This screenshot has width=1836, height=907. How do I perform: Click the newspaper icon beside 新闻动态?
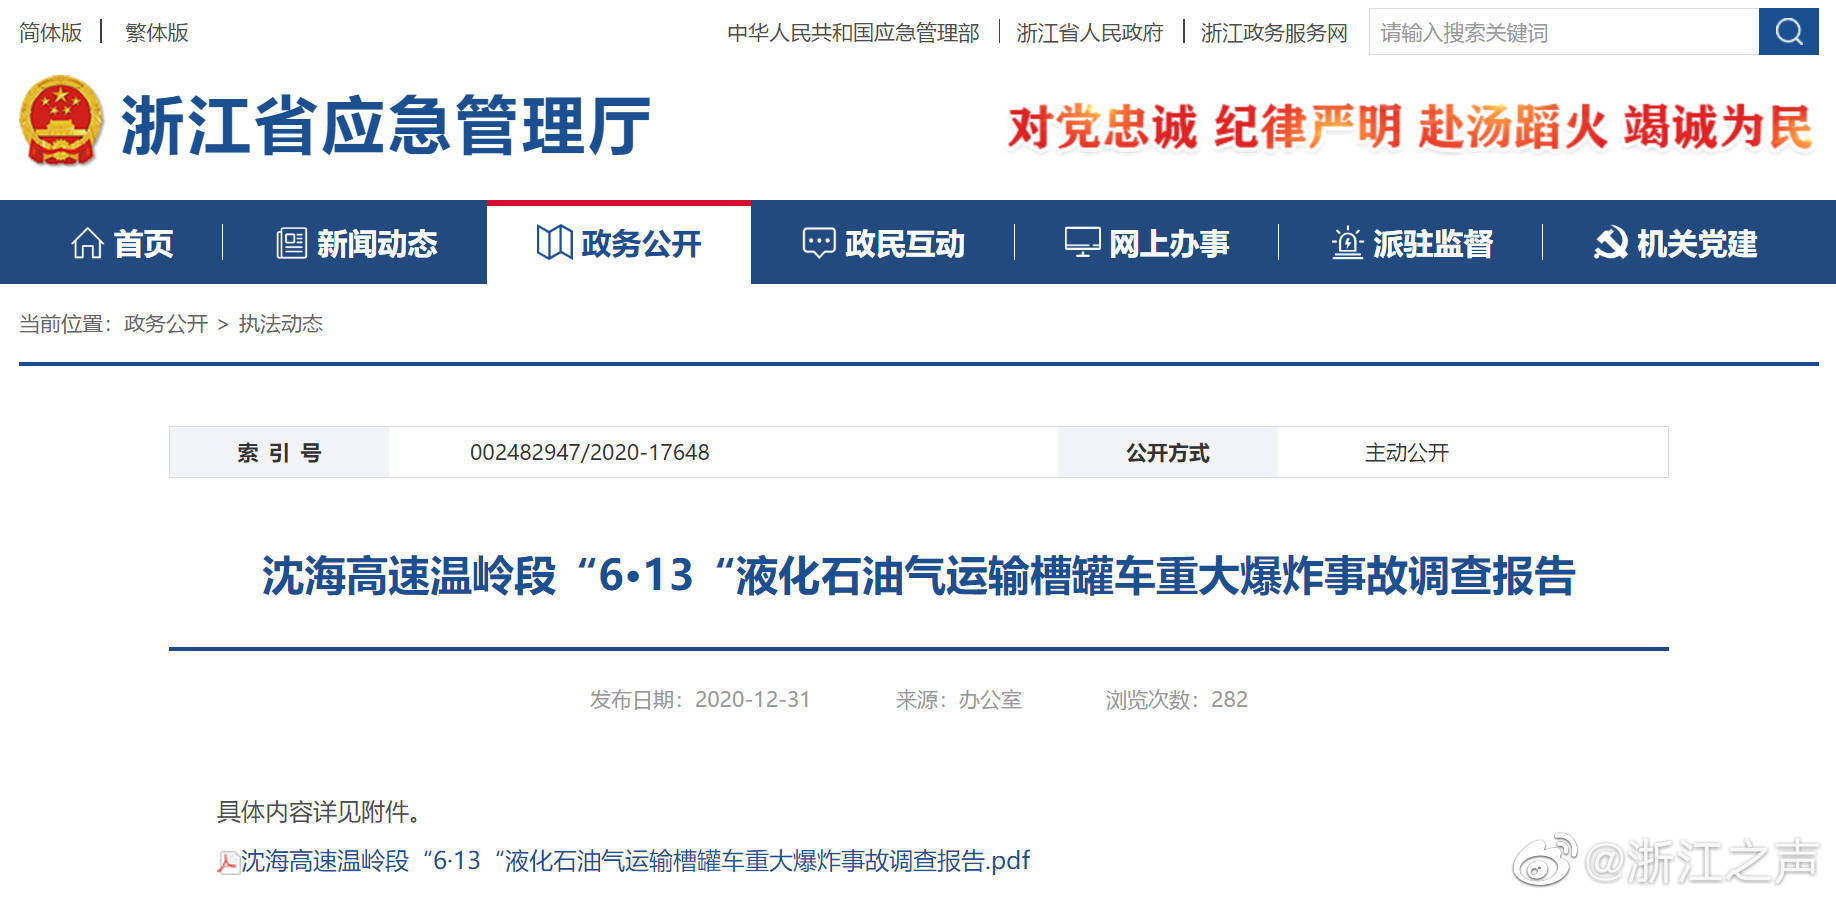(291, 243)
